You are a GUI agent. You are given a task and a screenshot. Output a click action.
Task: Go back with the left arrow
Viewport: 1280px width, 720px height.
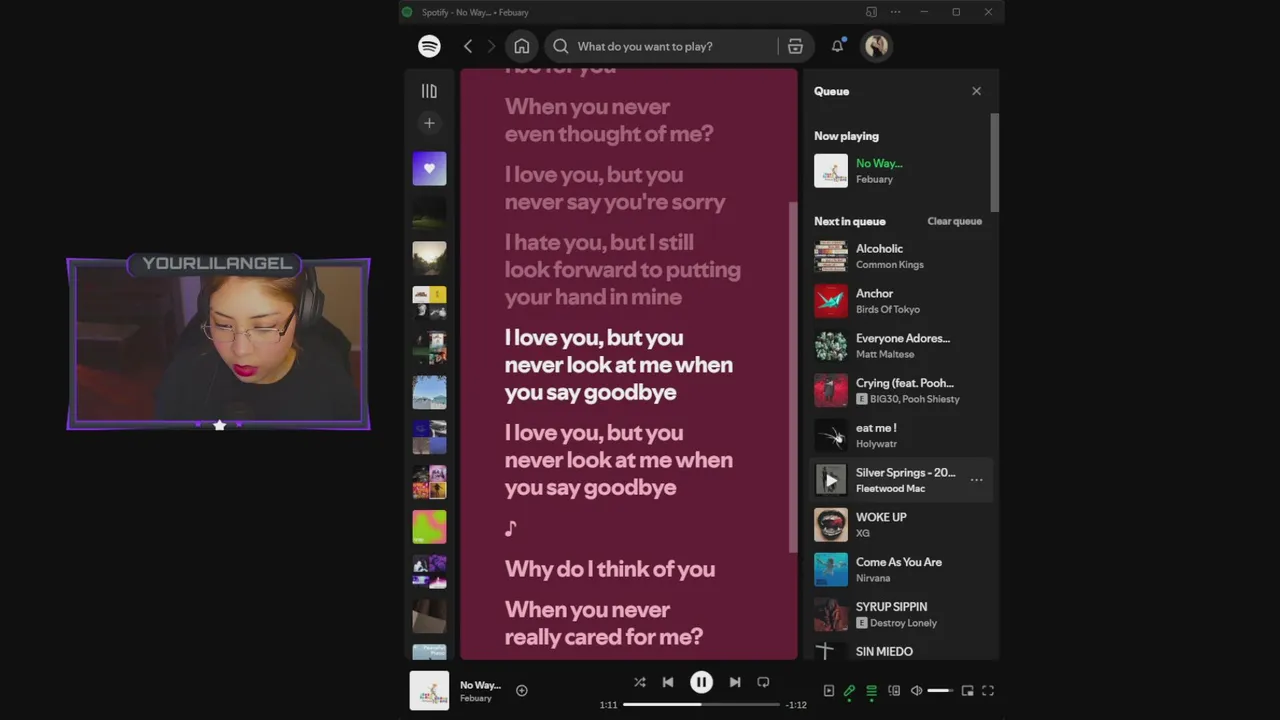click(468, 46)
